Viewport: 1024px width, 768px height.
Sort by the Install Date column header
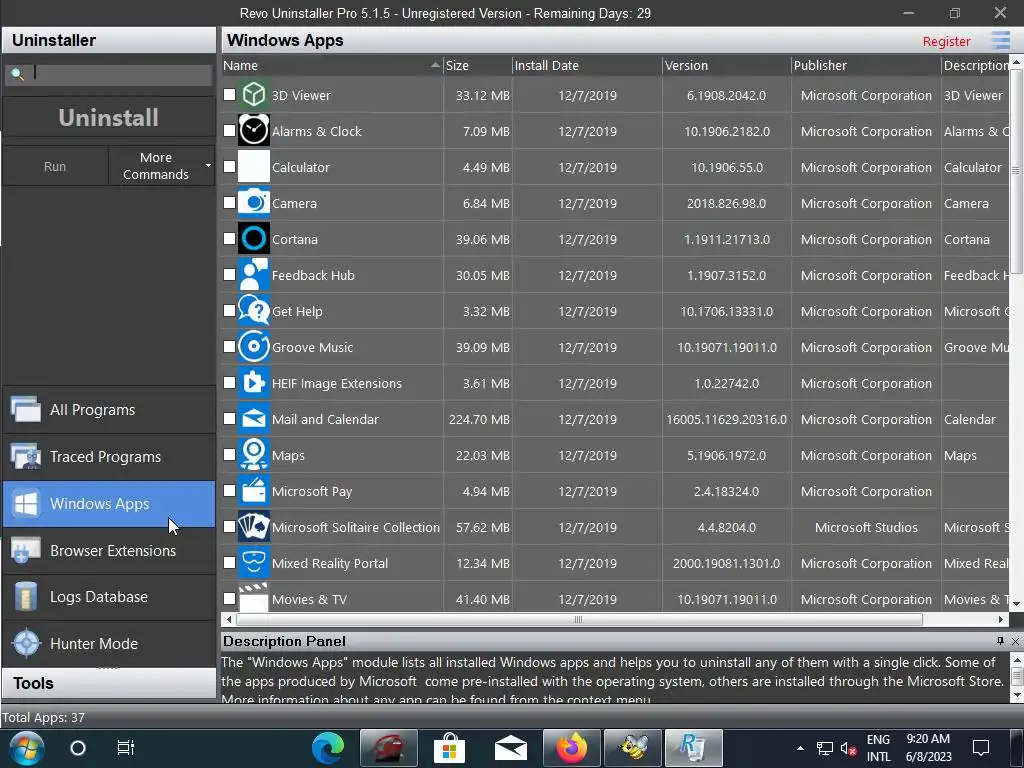coord(586,65)
